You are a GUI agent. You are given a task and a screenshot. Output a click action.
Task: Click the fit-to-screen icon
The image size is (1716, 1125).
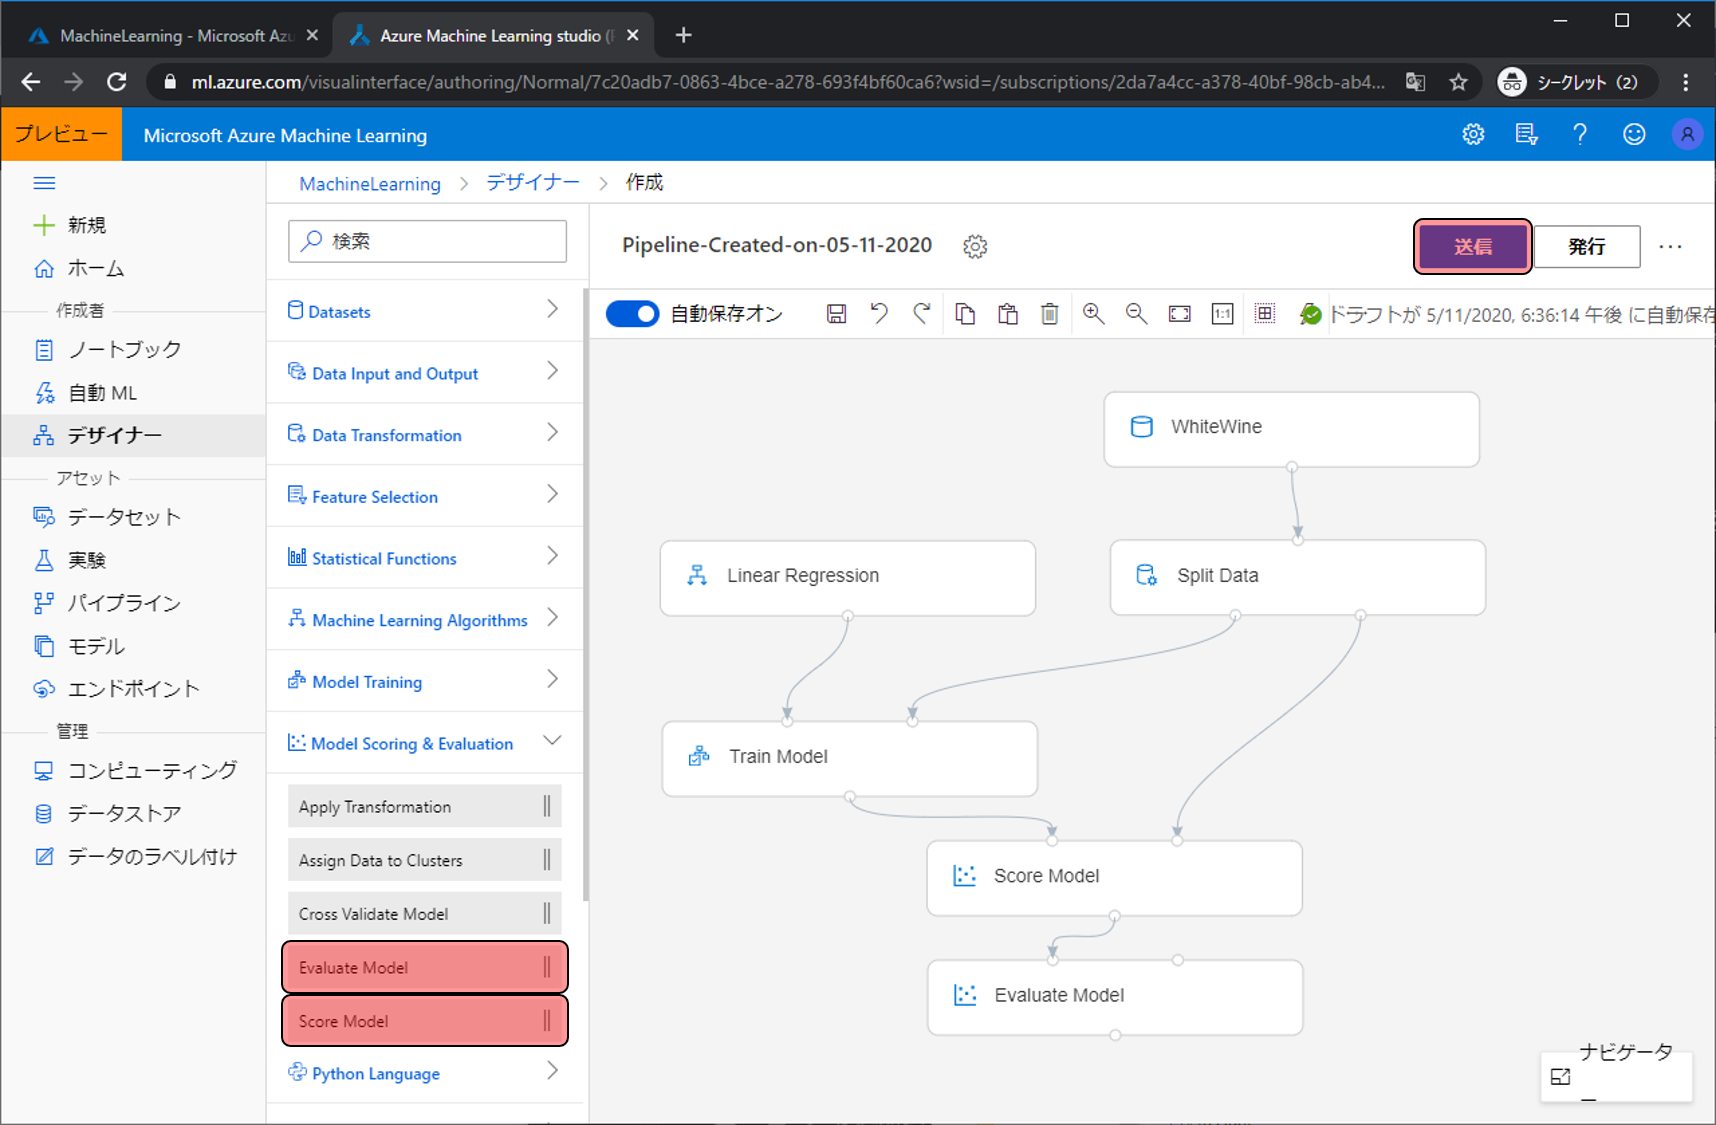1179,314
